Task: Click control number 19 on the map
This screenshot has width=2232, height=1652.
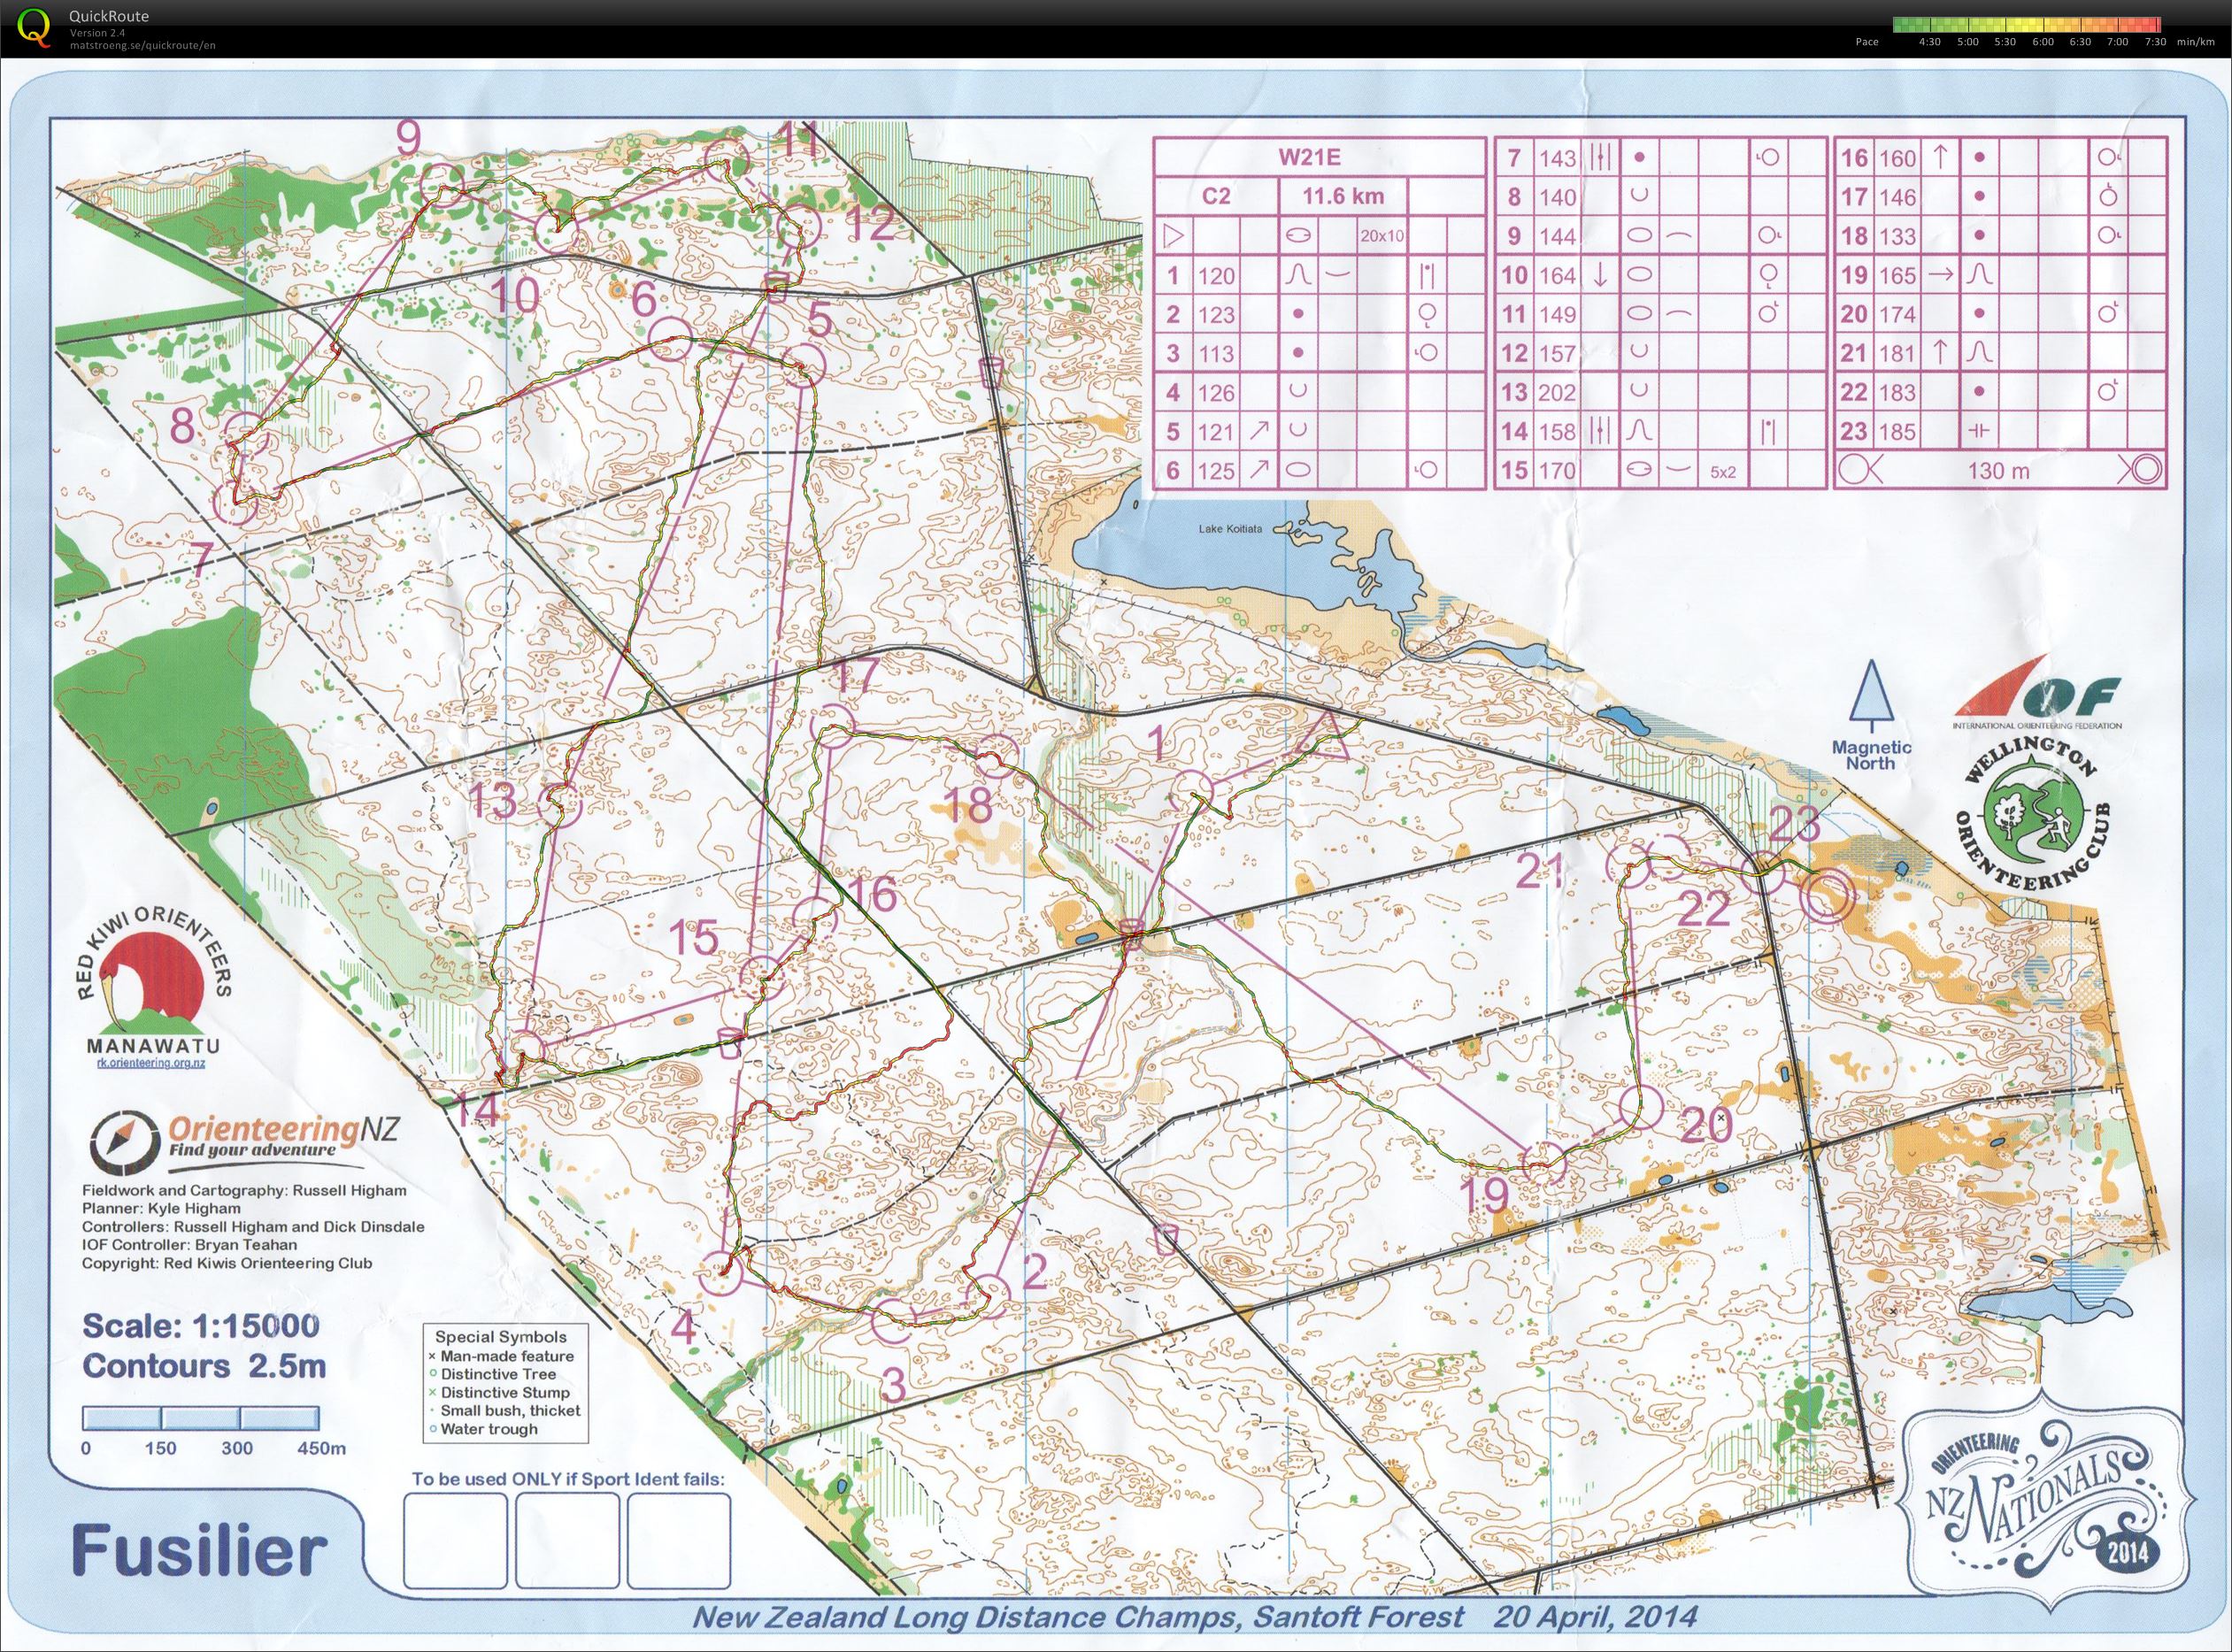Action: point(1484,1195)
